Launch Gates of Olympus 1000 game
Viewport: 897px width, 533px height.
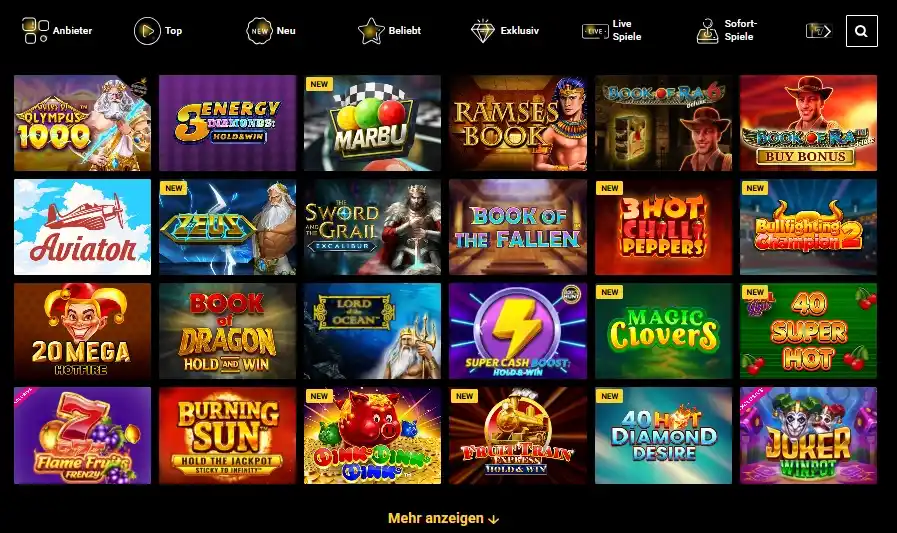pos(82,123)
